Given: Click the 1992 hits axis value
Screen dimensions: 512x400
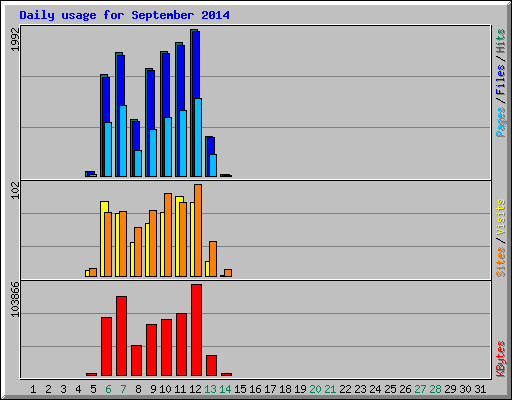Looking at the screenshot, I should coord(15,39).
